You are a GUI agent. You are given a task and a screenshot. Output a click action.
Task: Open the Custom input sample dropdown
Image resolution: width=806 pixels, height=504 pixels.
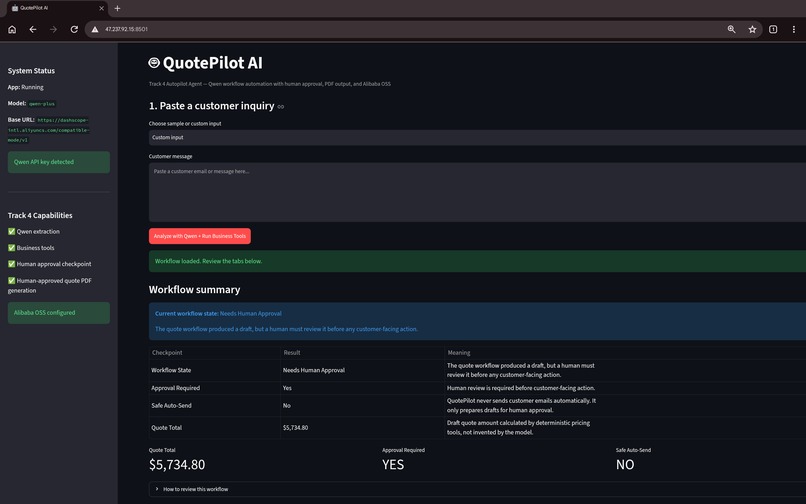click(477, 137)
